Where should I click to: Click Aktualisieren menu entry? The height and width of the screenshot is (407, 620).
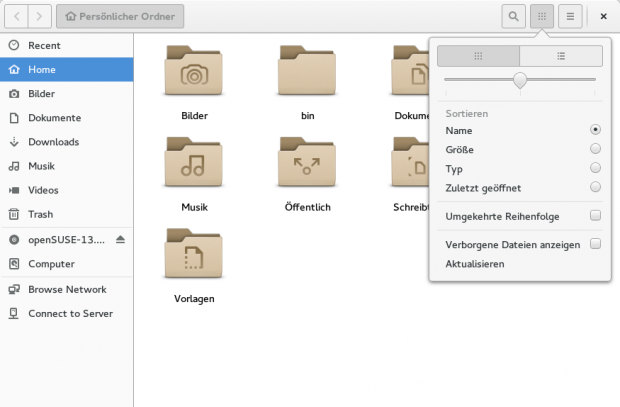coord(475,264)
